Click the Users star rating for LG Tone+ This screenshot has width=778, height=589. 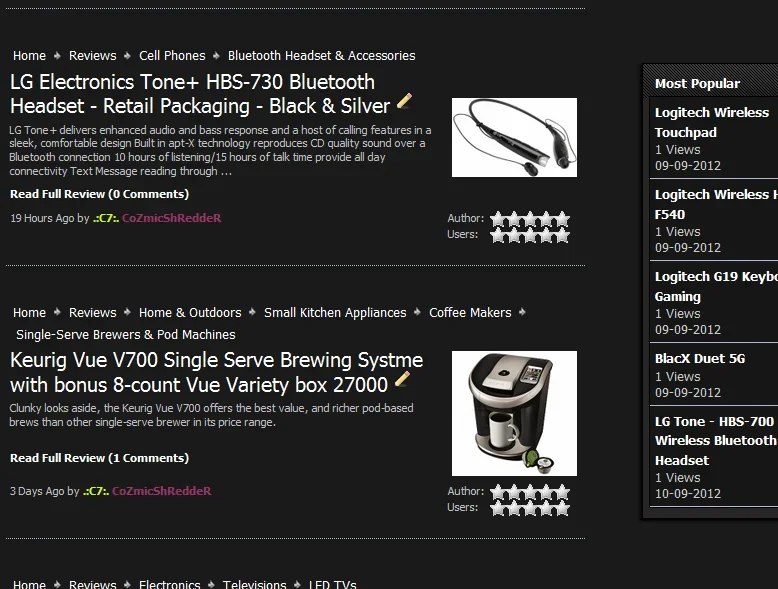[x=530, y=235]
